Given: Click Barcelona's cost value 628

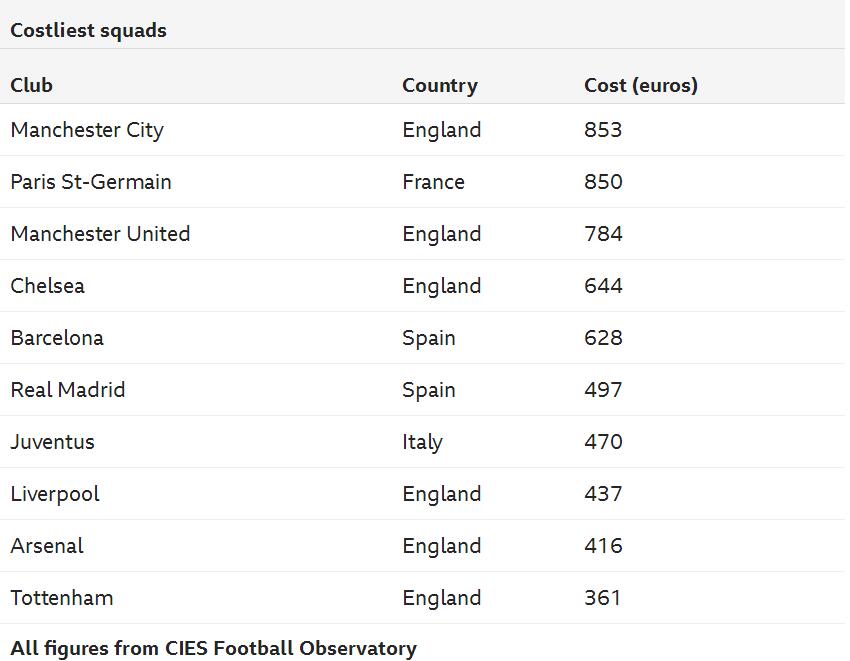Looking at the screenshot, I should tap(603, 338).
